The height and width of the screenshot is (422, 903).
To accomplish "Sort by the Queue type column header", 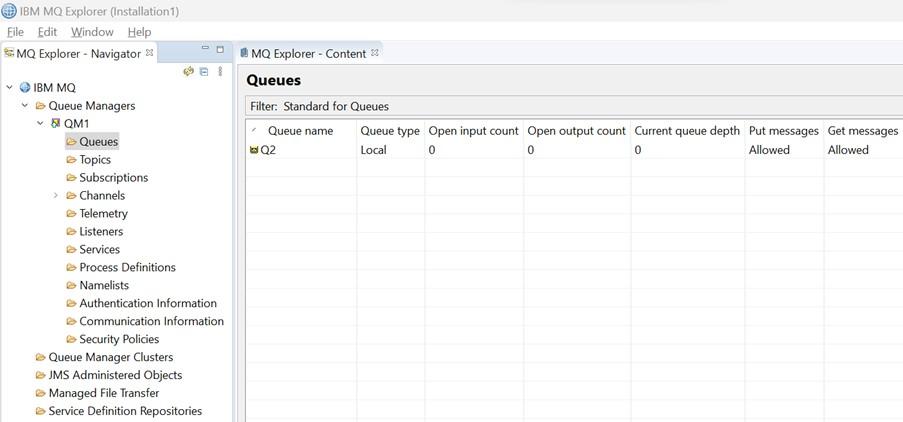I will point(390,131).
